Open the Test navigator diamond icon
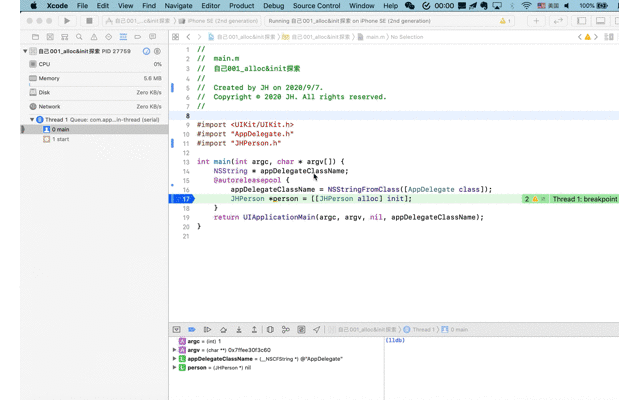 click(109, 37)
